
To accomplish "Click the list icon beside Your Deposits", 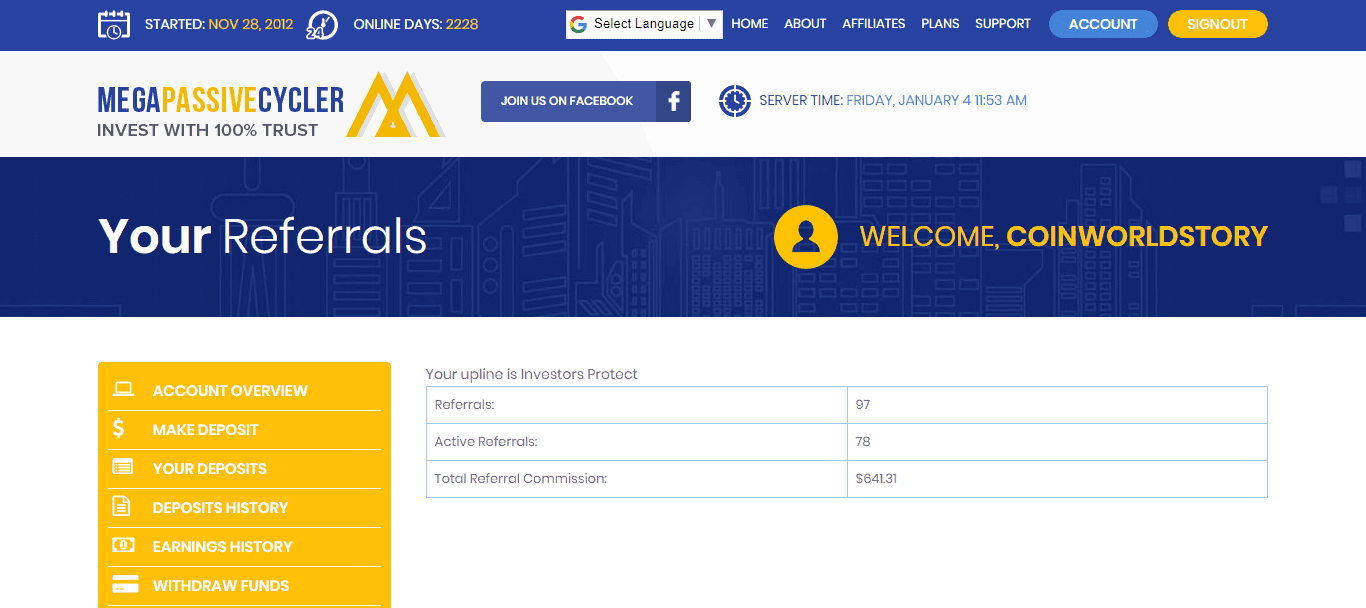I will click(x=123, y=467).
